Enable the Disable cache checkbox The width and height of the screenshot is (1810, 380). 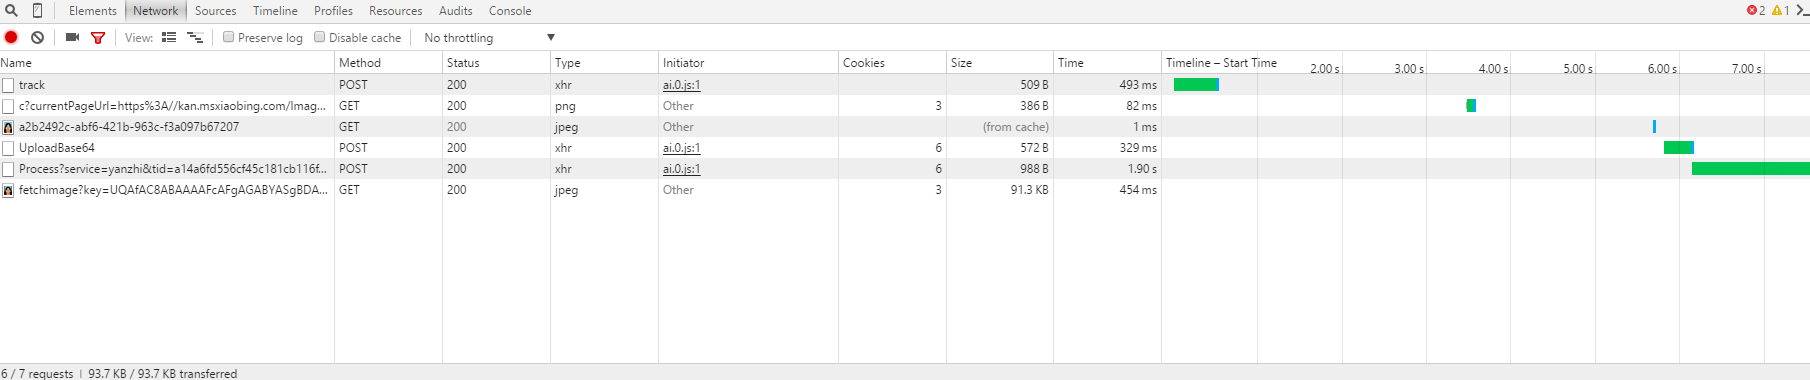pos(320,37)
